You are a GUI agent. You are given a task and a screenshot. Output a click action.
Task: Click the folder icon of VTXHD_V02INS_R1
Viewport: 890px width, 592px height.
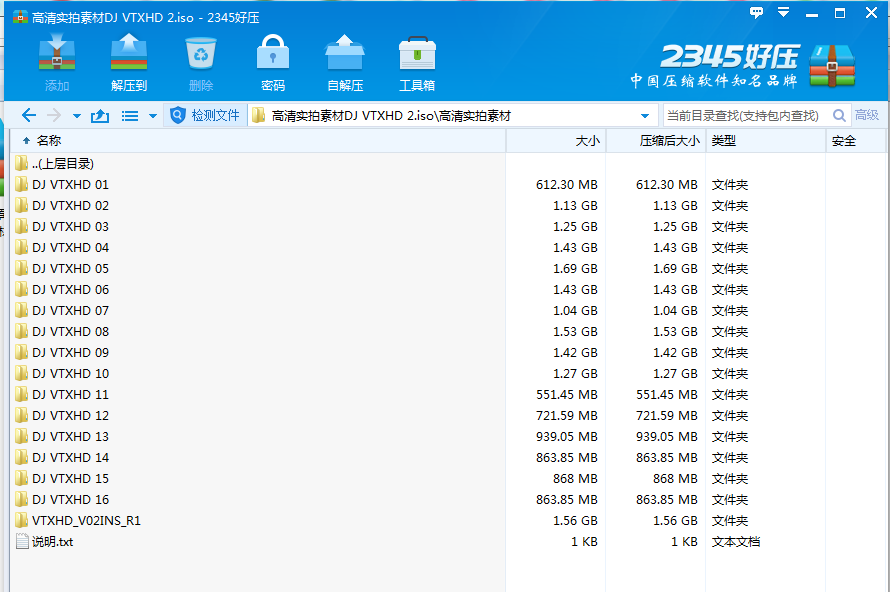click(22, 520)
